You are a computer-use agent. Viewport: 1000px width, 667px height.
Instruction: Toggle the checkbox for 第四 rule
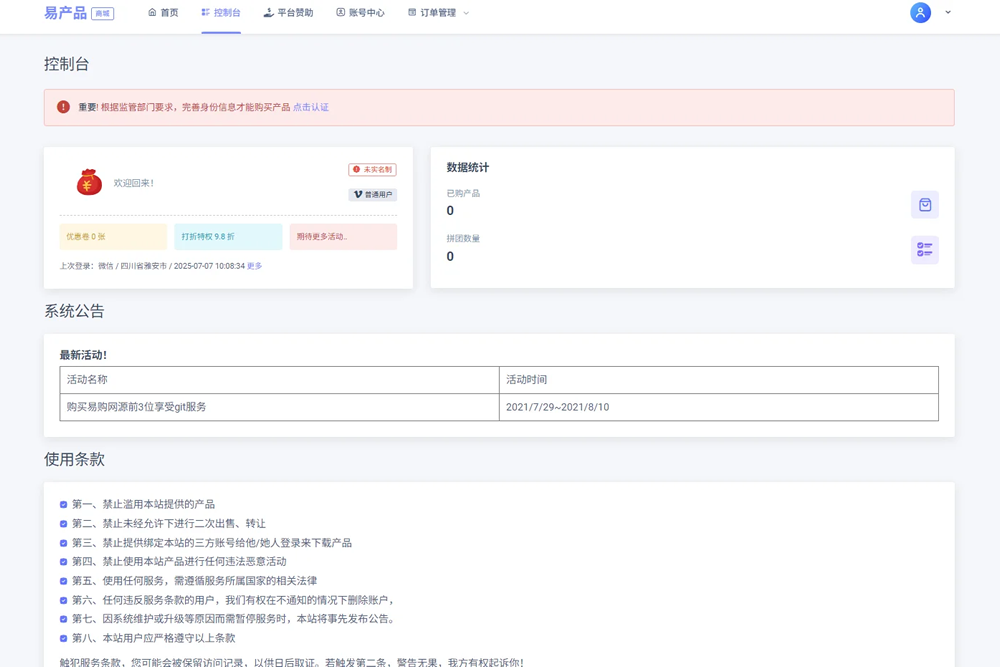click(x=64, y=562)
